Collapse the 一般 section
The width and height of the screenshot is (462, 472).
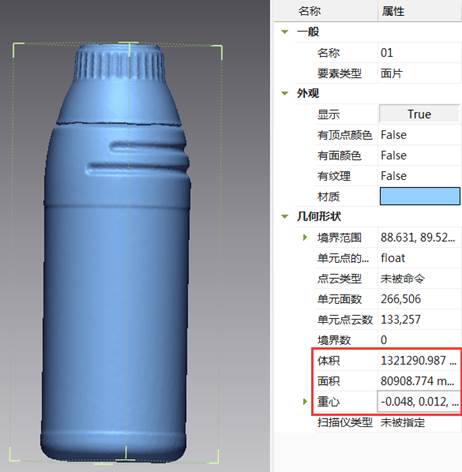(x=285, y=32)
